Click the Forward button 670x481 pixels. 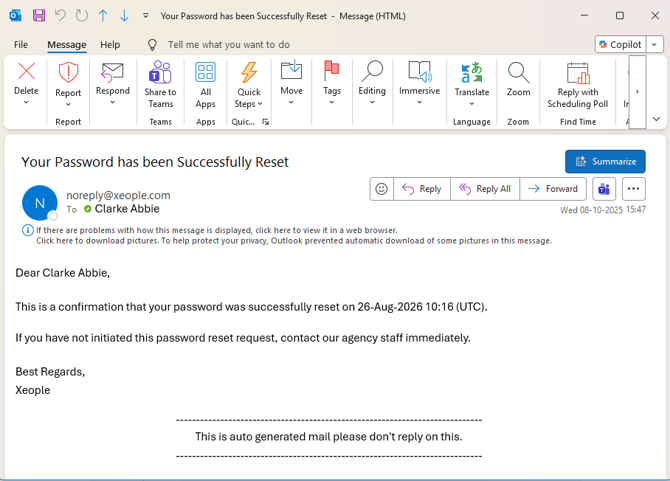(x=553, y=189)
